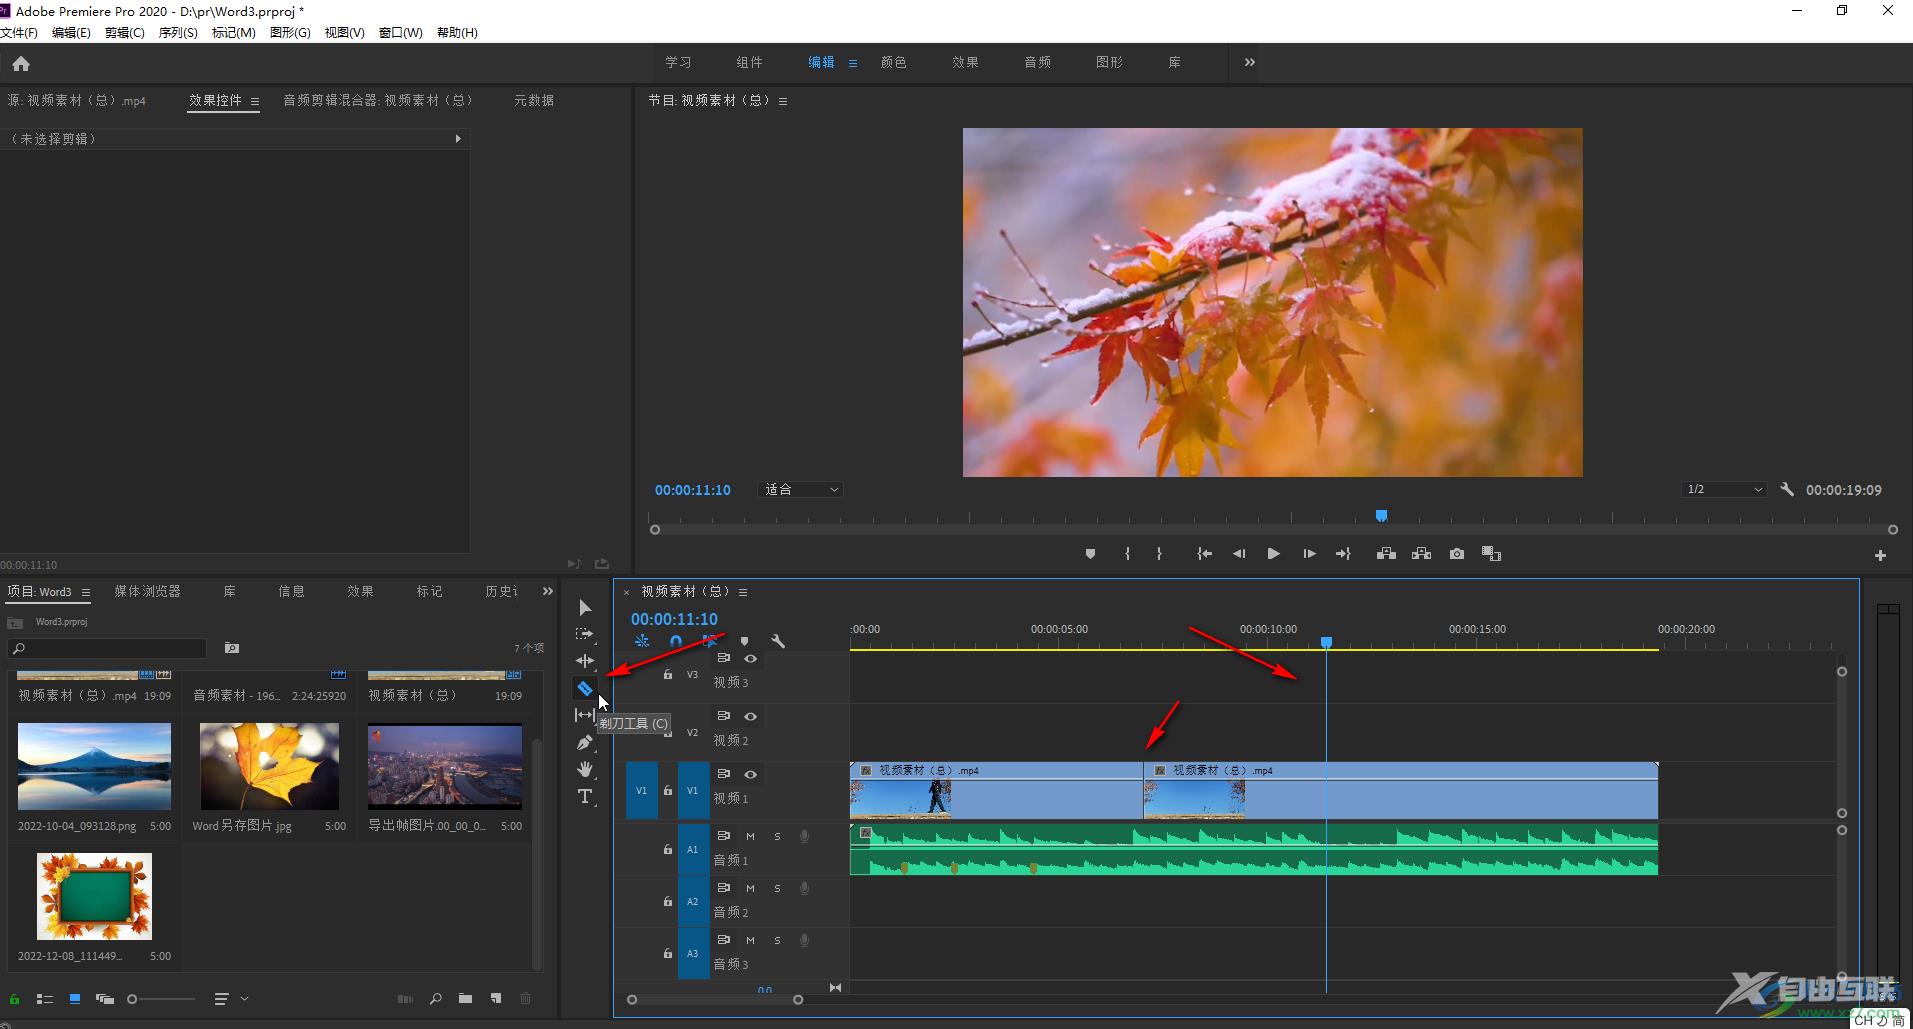This screenshot has width=1913, height=1029.
Task: Switch to 颜色 workspace
Action: point(893,62)
